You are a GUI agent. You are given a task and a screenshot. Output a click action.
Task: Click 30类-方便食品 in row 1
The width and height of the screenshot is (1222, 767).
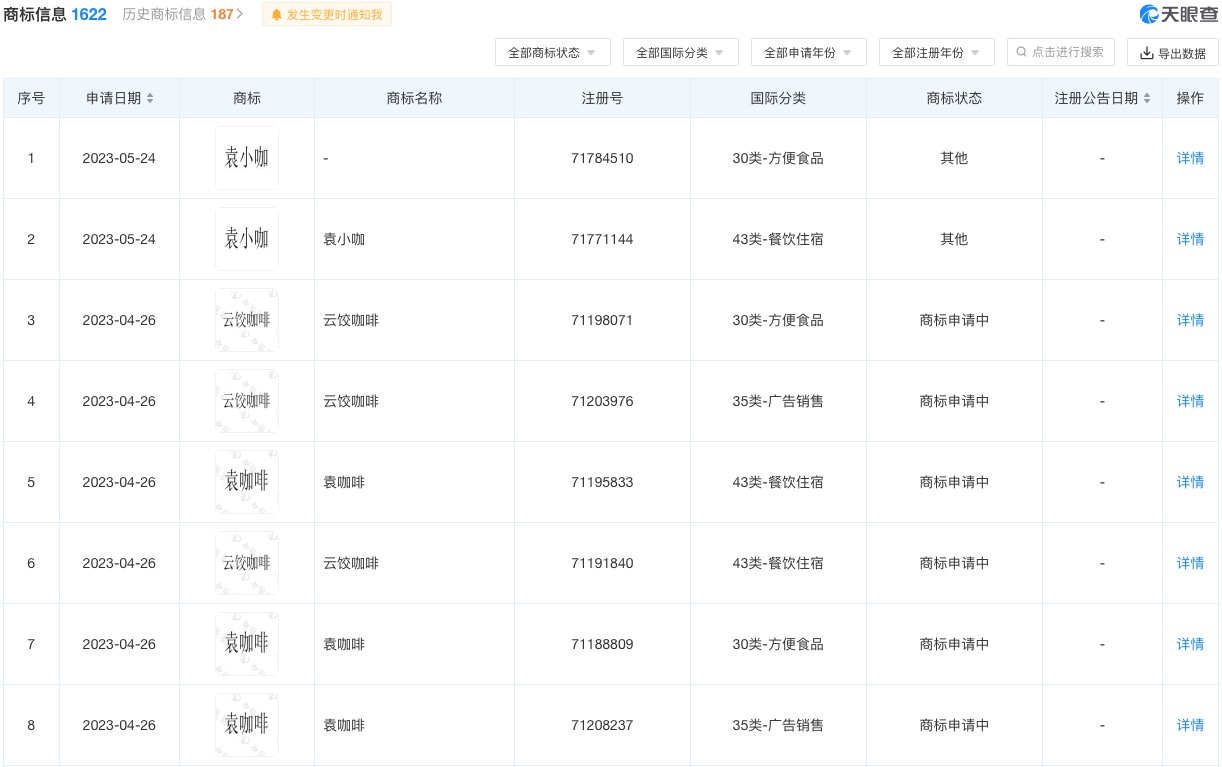point(778,158)
